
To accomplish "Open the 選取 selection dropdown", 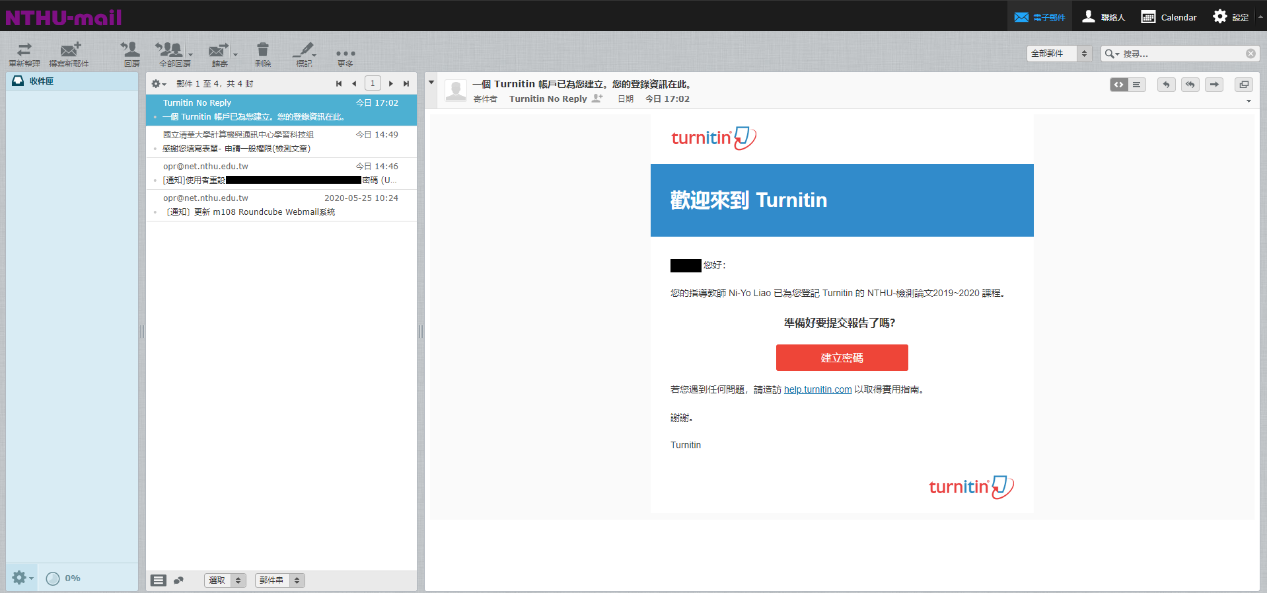I will (x=225, y=580).
